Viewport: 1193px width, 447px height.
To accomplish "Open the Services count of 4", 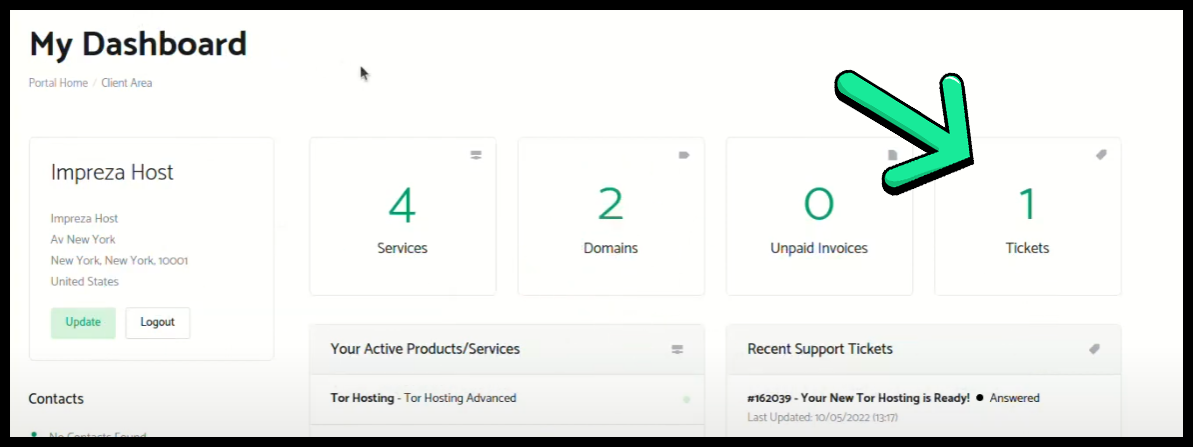I will click(x=402, y=205).
